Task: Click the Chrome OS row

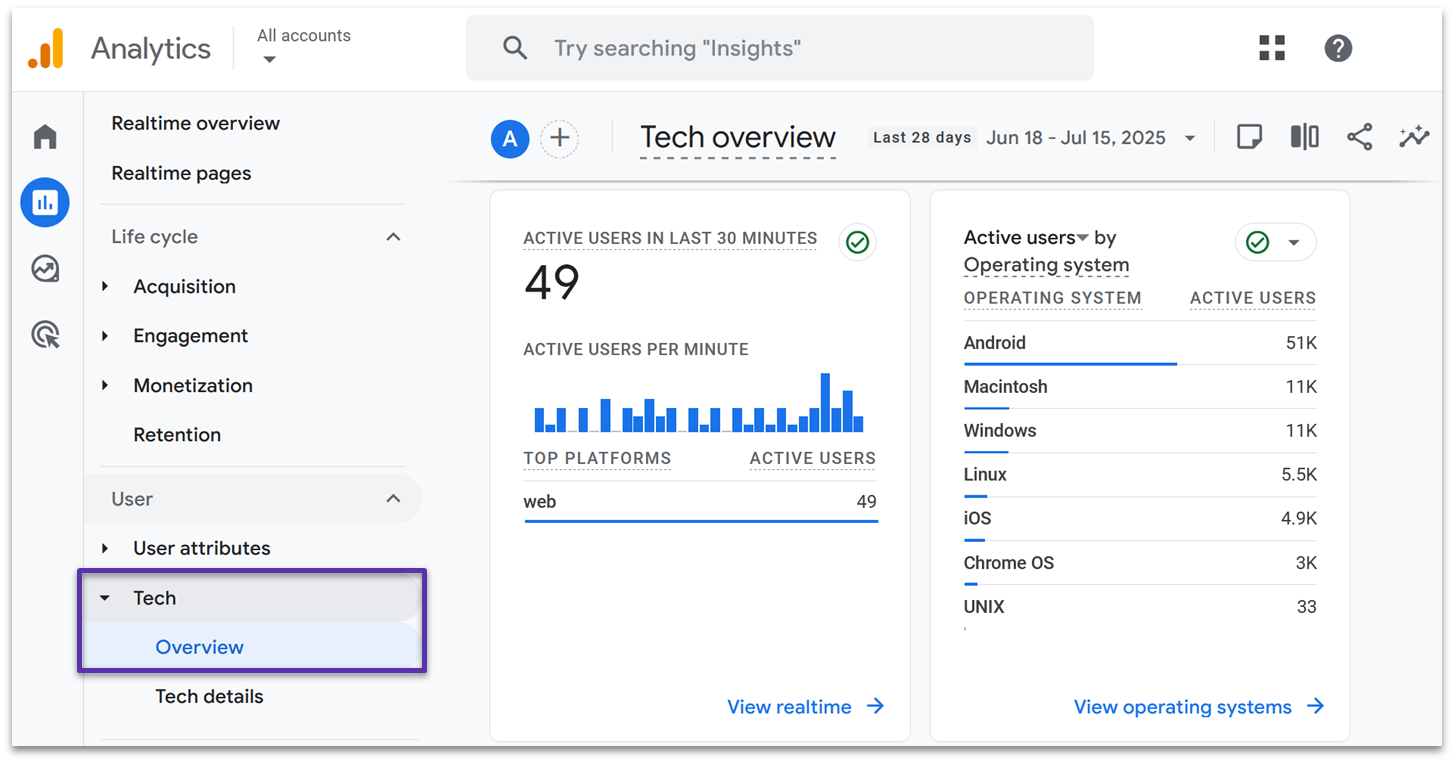Action: click(1140, 563)
